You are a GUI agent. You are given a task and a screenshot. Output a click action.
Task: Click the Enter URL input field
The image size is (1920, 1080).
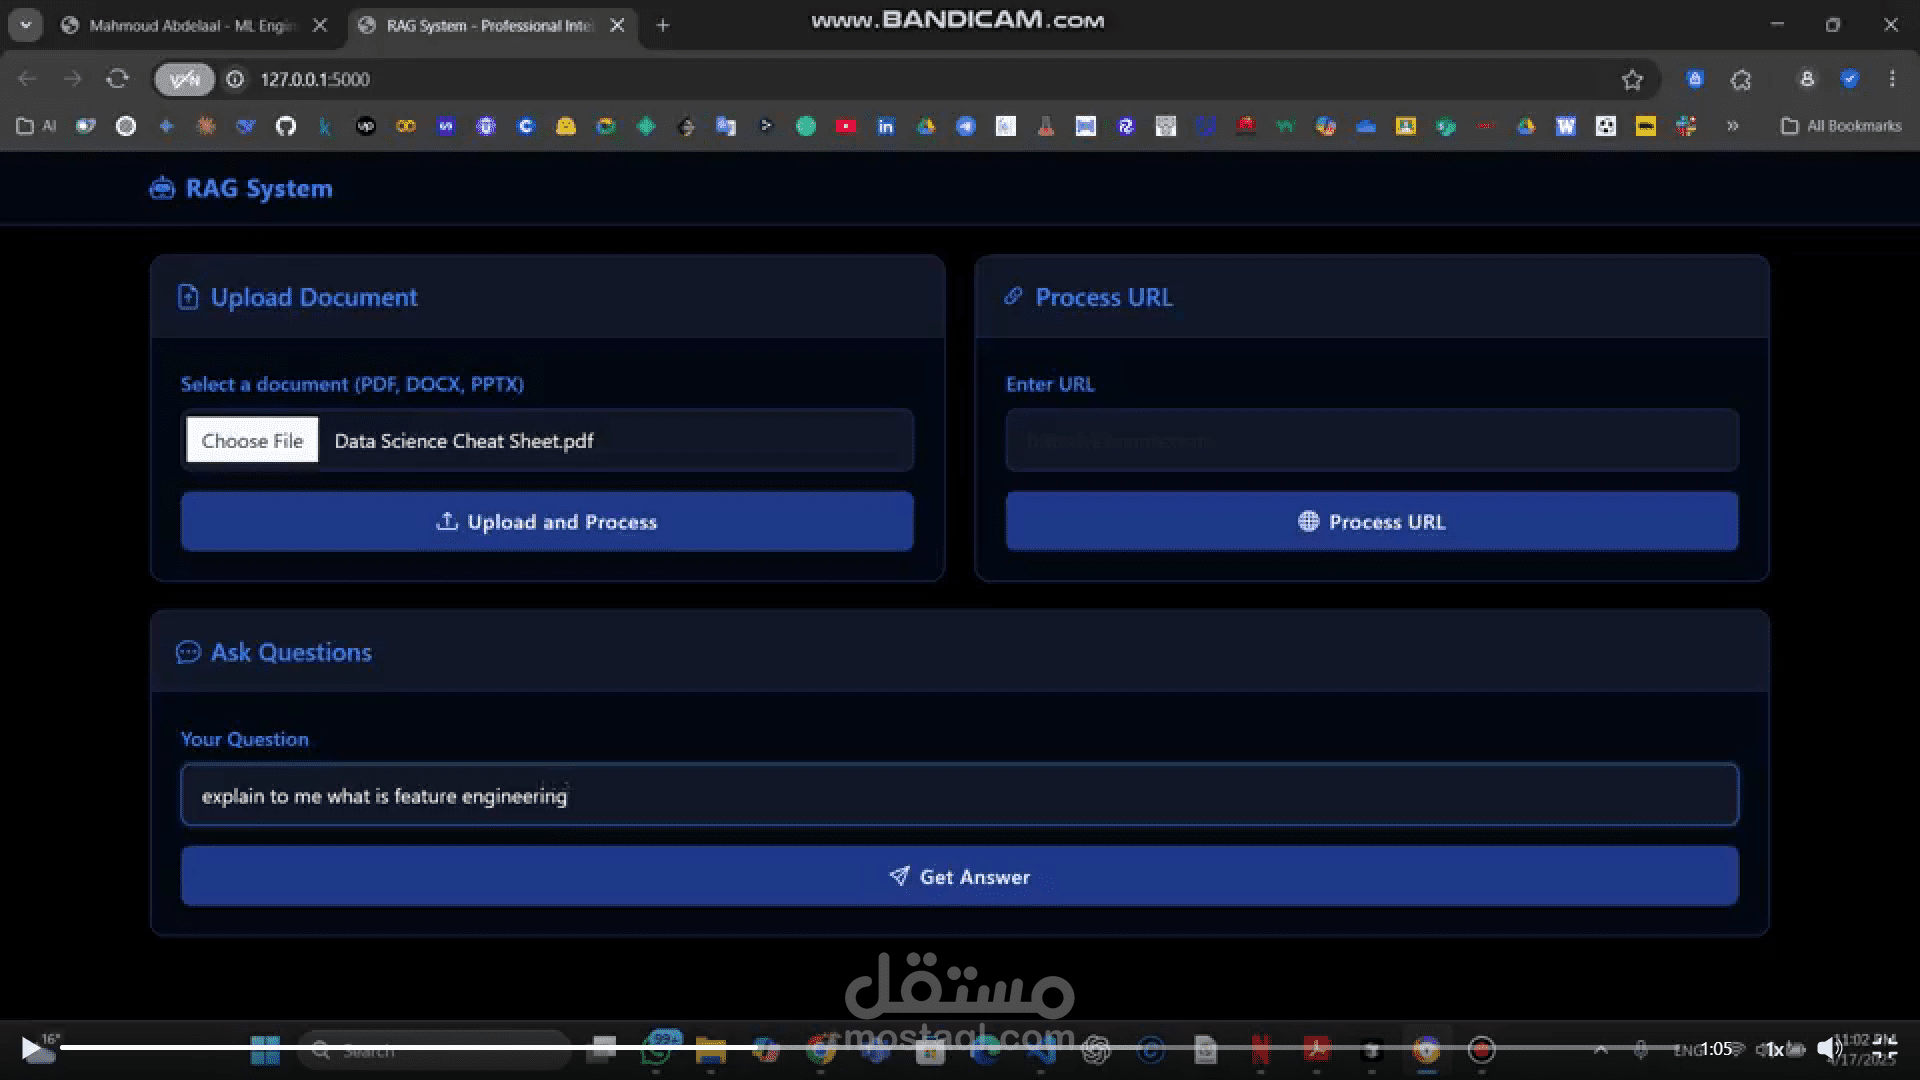(1372, 440)
